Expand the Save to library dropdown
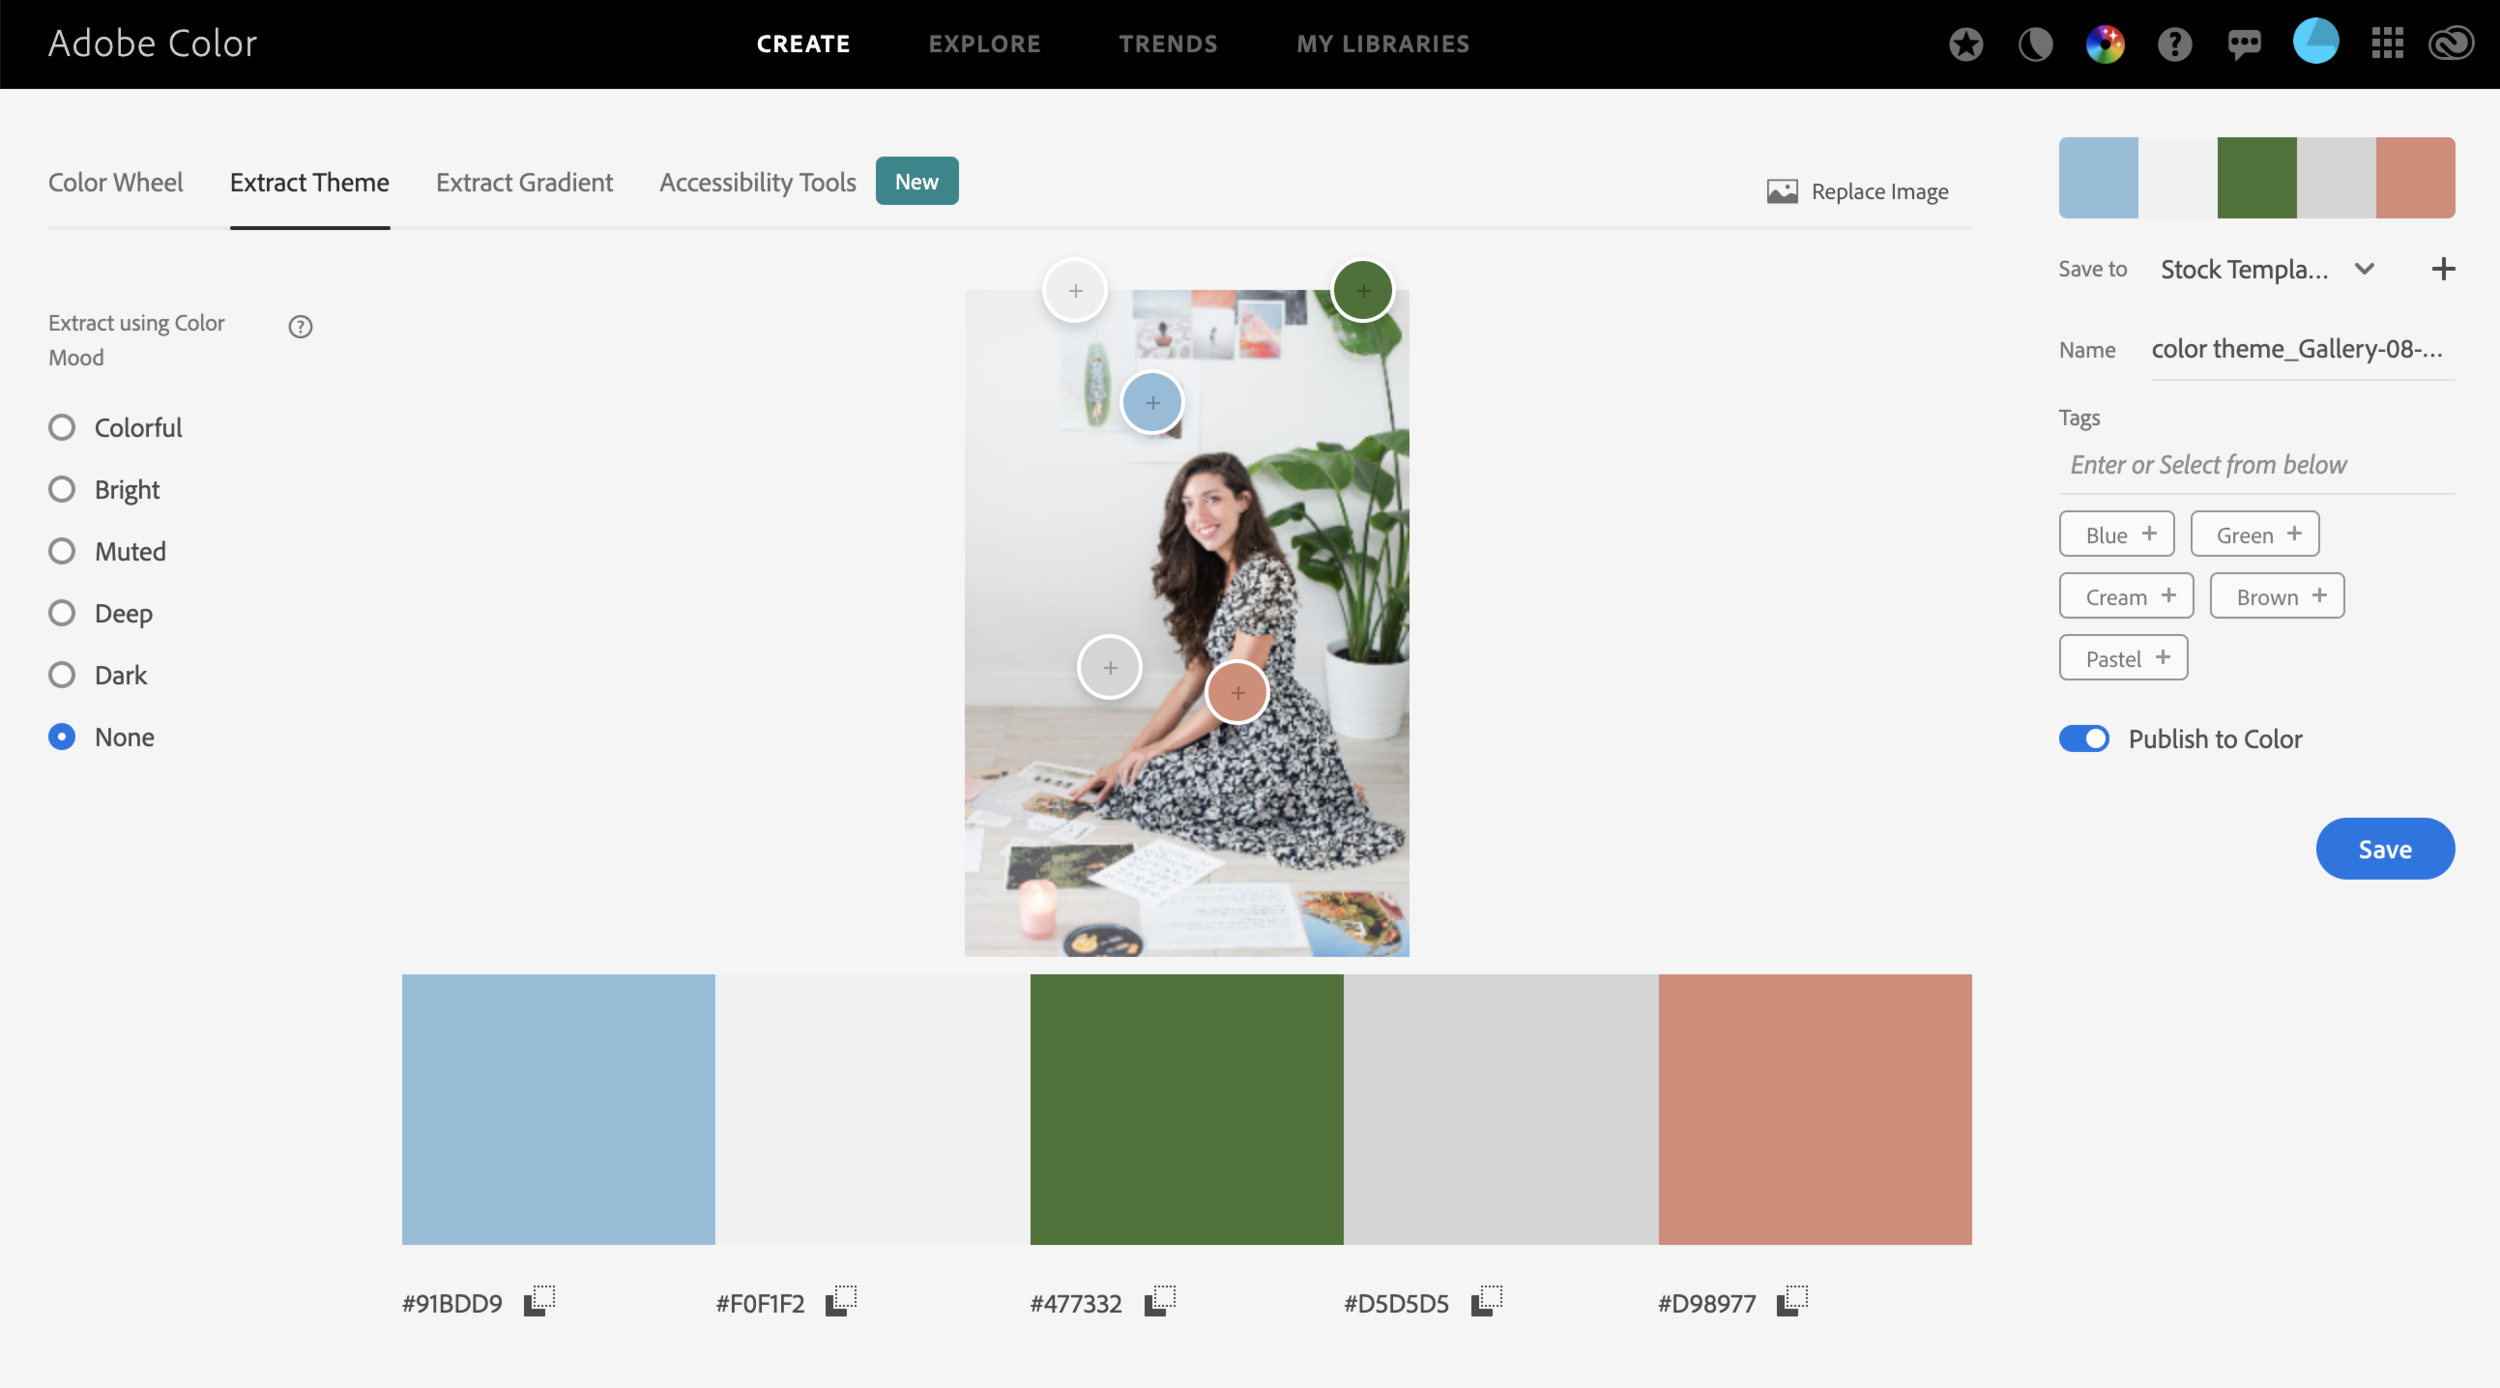Image resolution: width=2500 pixels, height=1388 pixels. [2364, 269]
